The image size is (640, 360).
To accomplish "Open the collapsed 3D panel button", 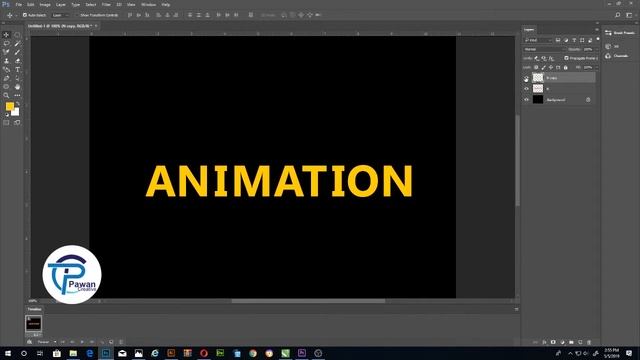I will [612, 47].
